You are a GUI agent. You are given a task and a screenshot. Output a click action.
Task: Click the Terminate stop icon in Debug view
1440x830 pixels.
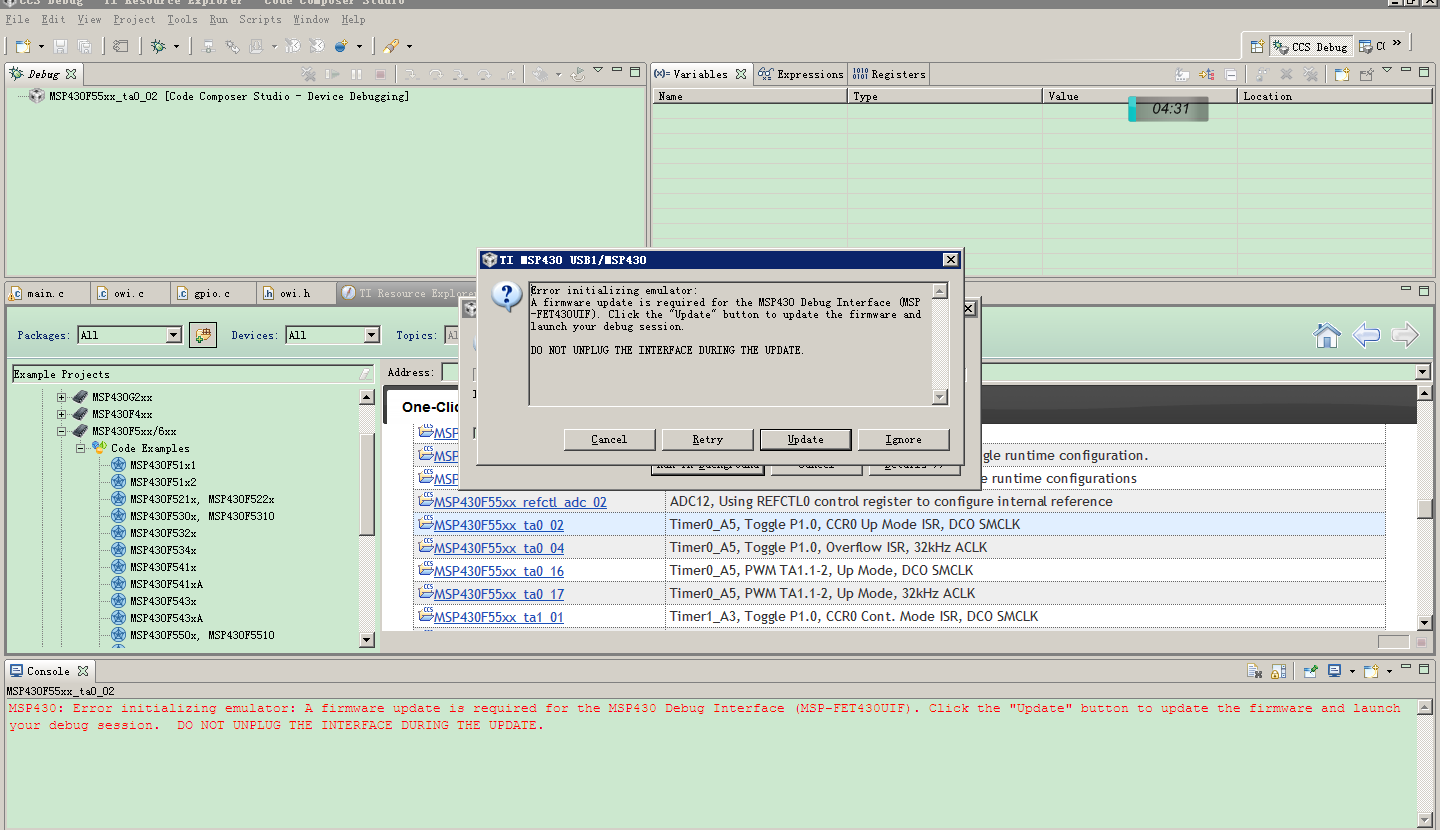point(380,74)
